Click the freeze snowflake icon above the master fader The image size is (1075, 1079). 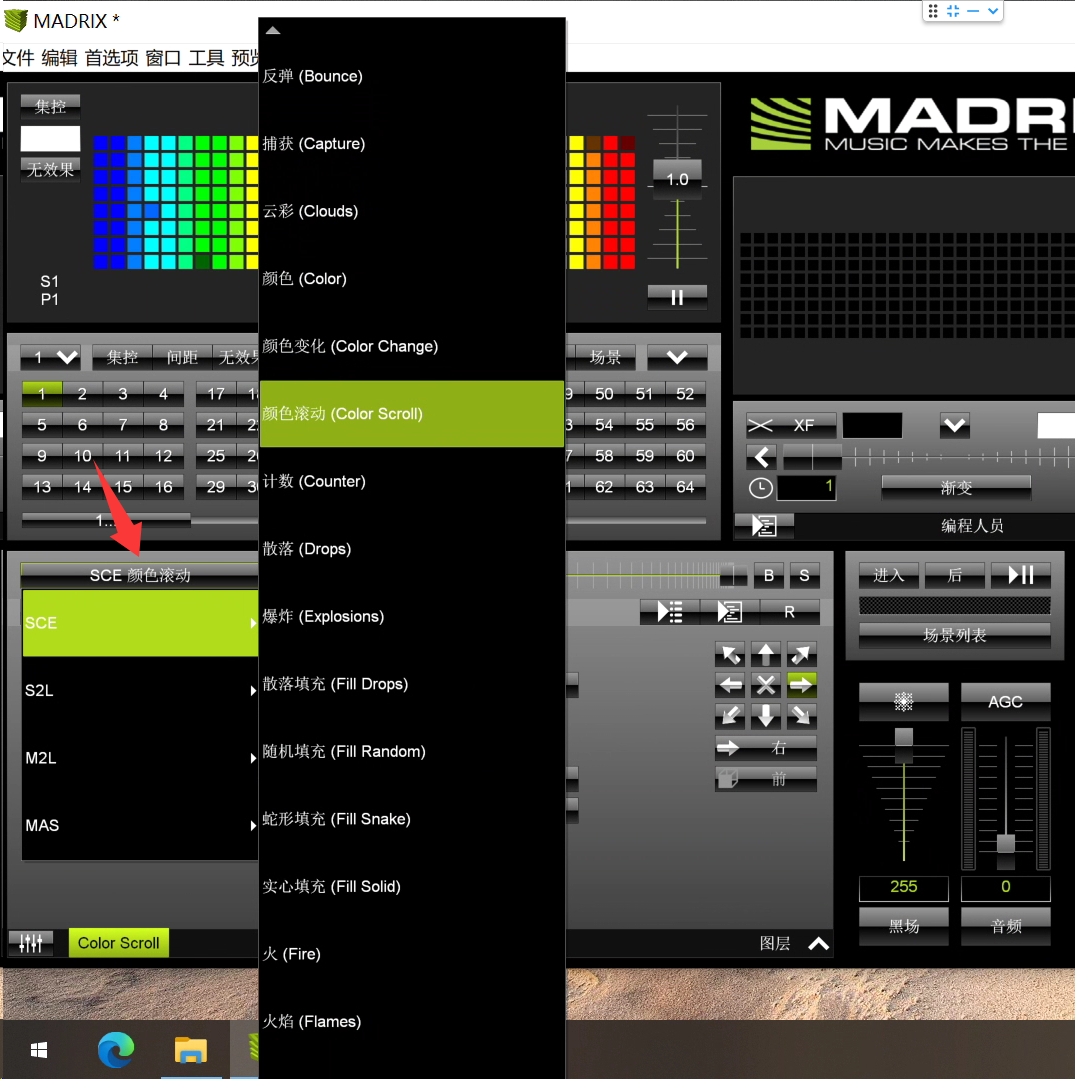[904, 701]
